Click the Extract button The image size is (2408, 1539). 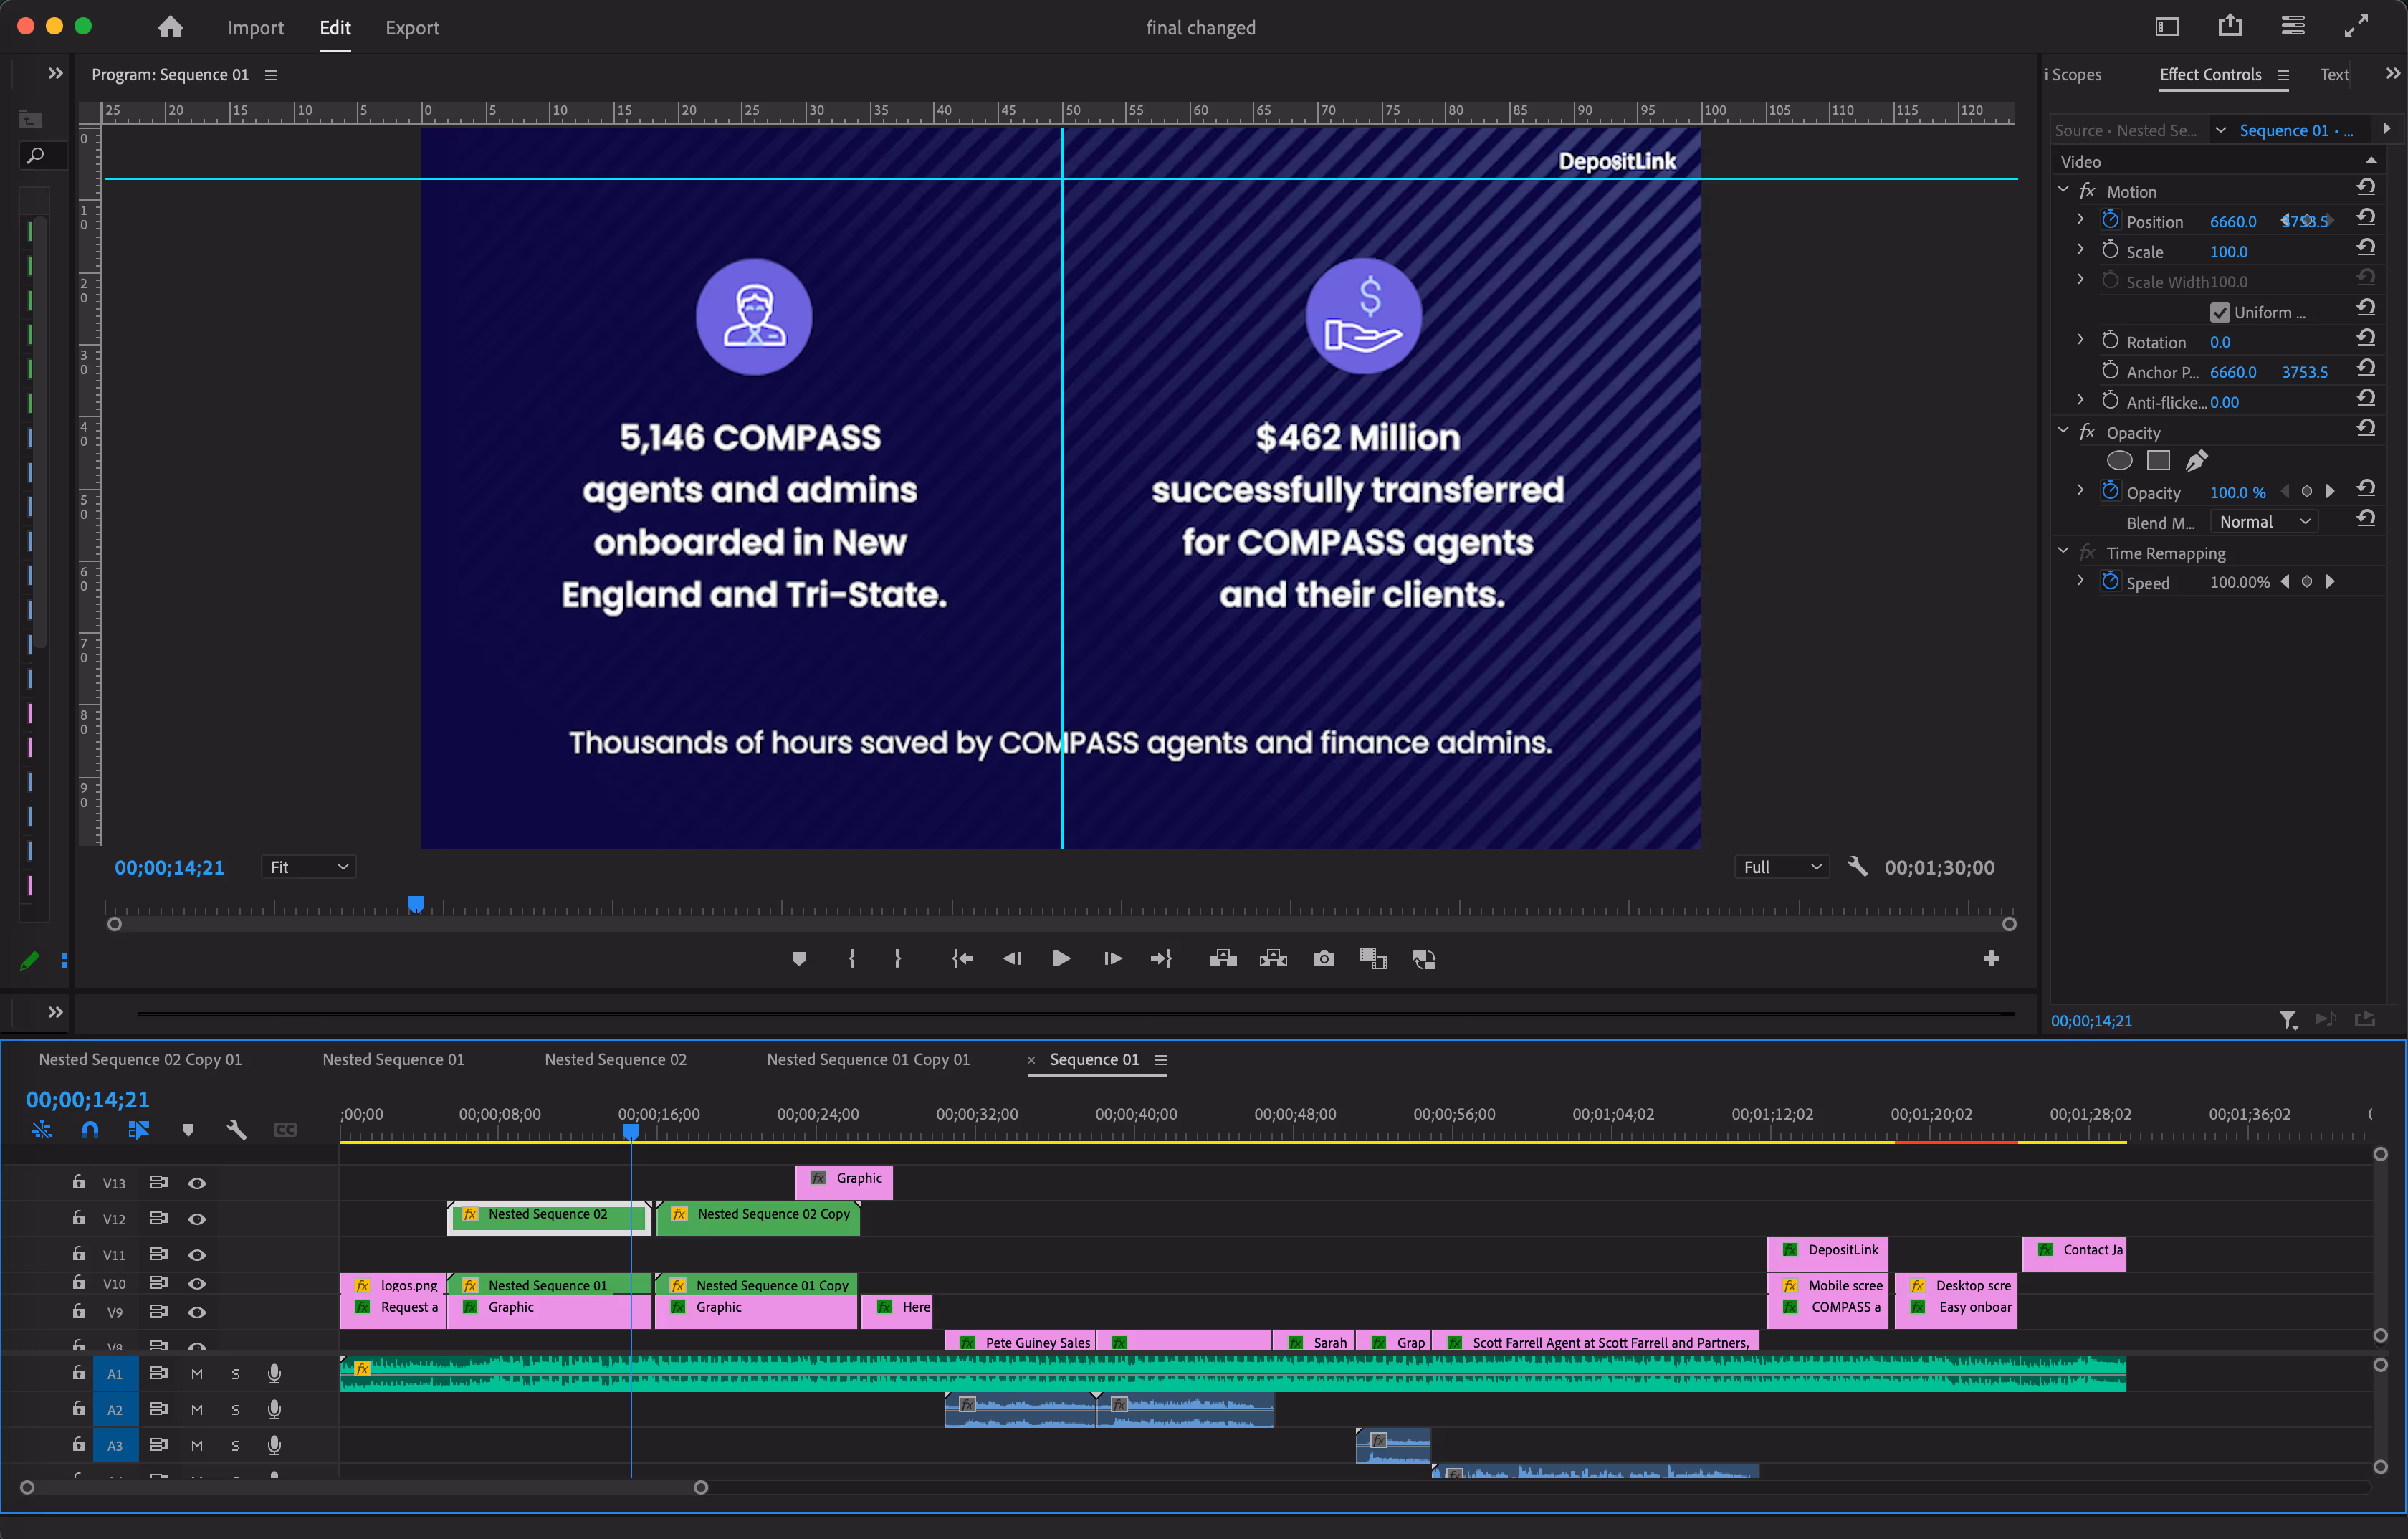click(x=1273, y=958)
